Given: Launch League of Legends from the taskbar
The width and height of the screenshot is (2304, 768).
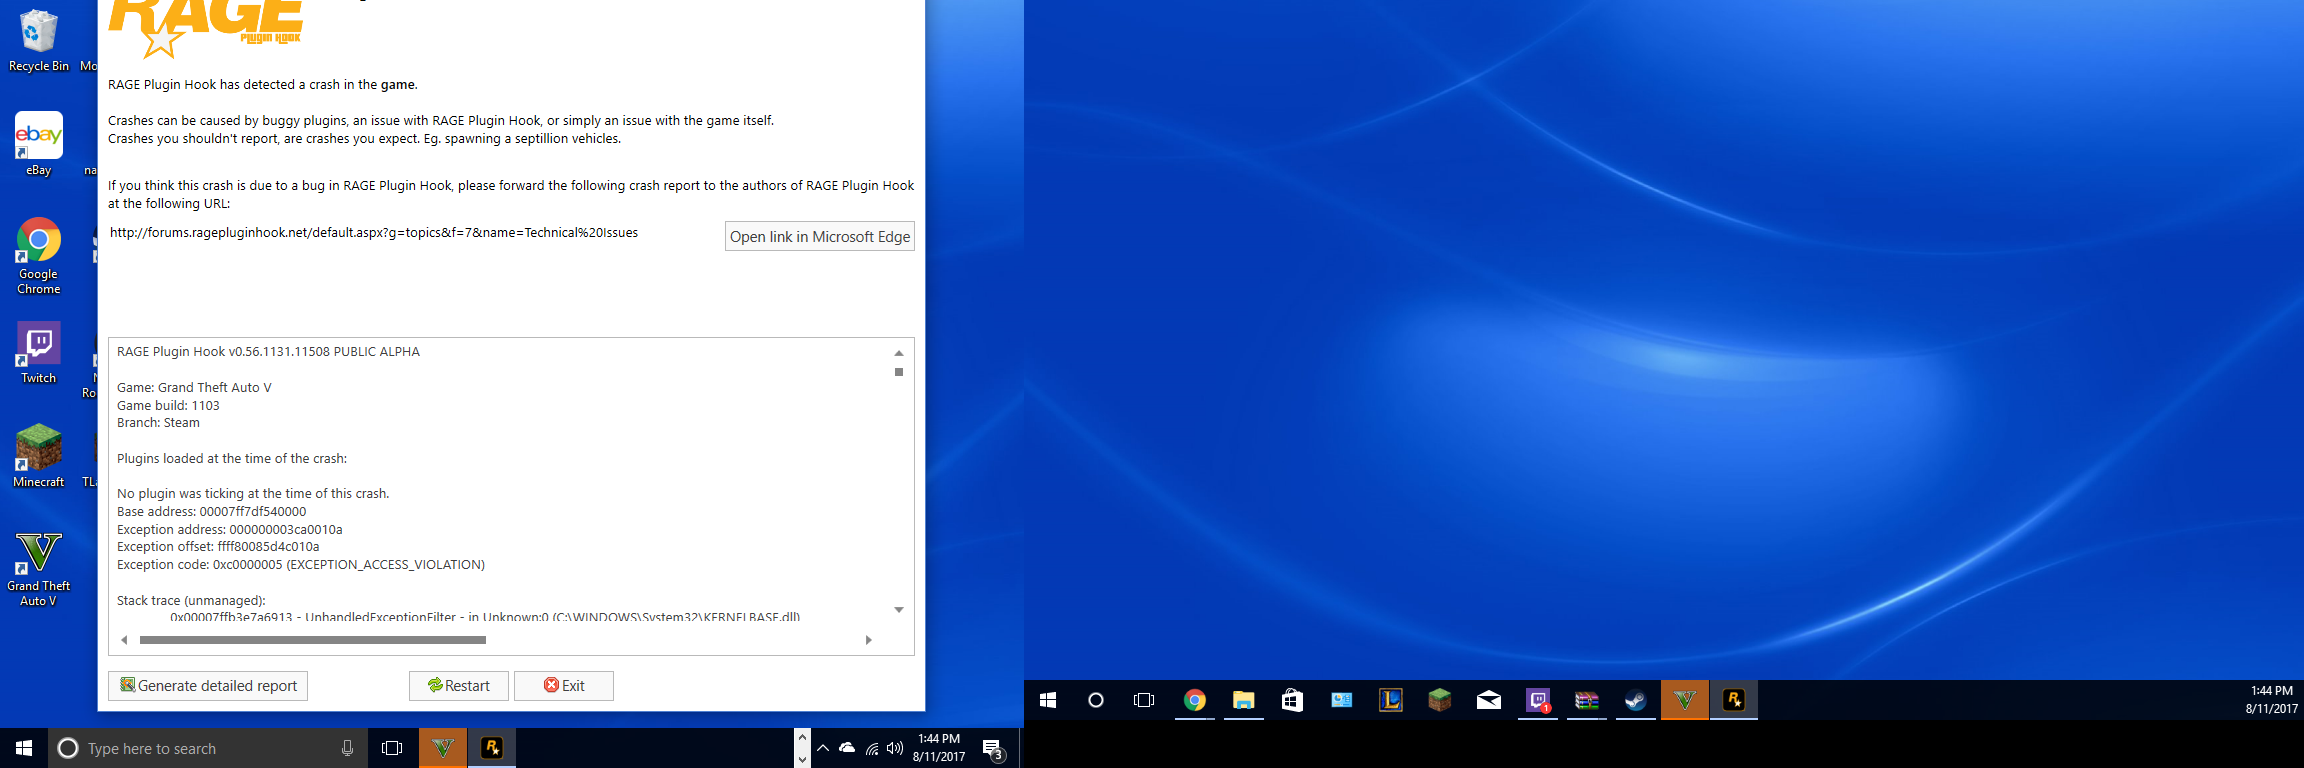Looking at the screenshot, I should pyautogui.click(x=1390, y=700).
